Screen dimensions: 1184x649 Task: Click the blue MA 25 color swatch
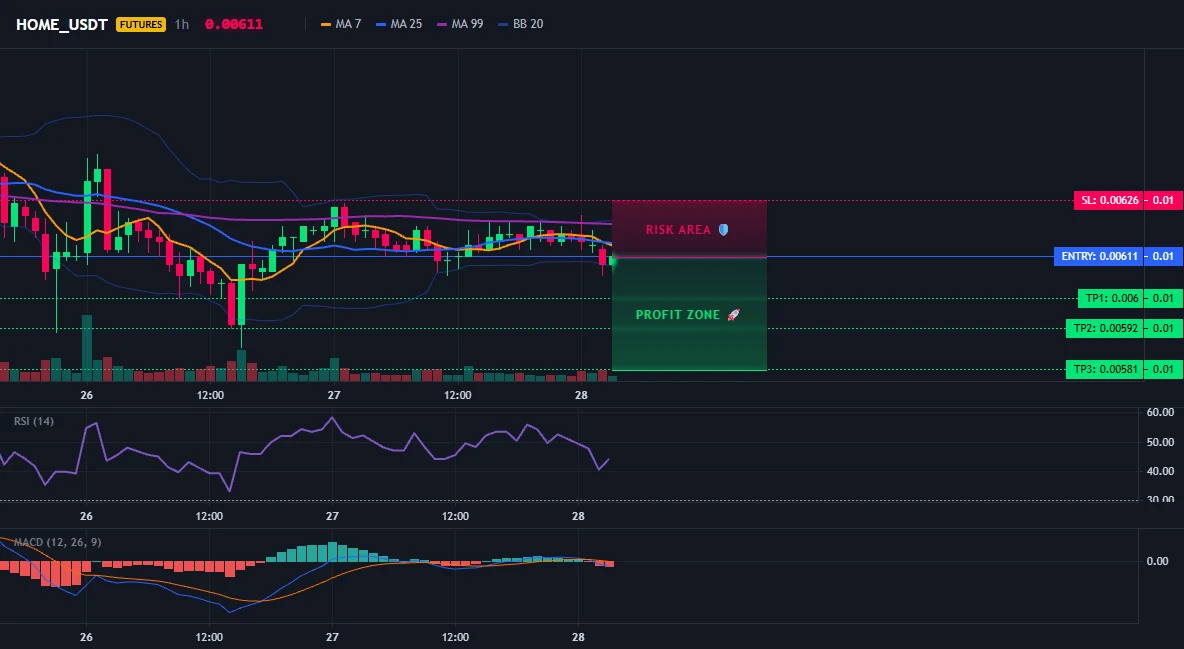click(381, 24)
